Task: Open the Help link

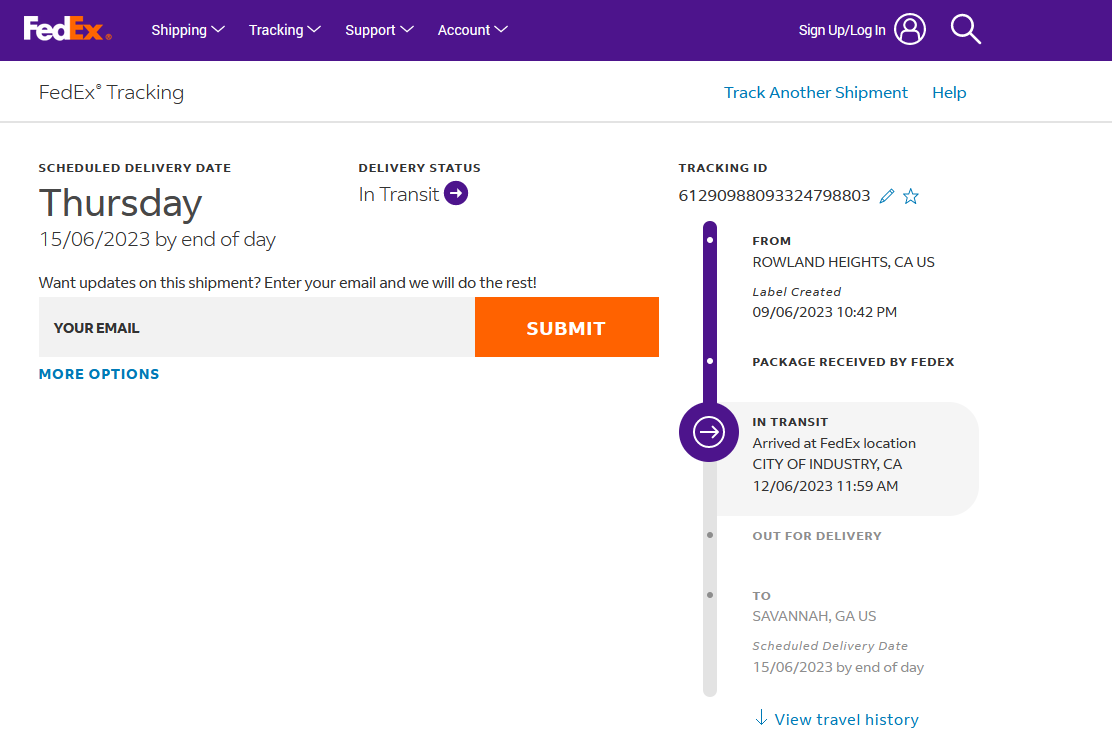Action: (x=949, y=93)
